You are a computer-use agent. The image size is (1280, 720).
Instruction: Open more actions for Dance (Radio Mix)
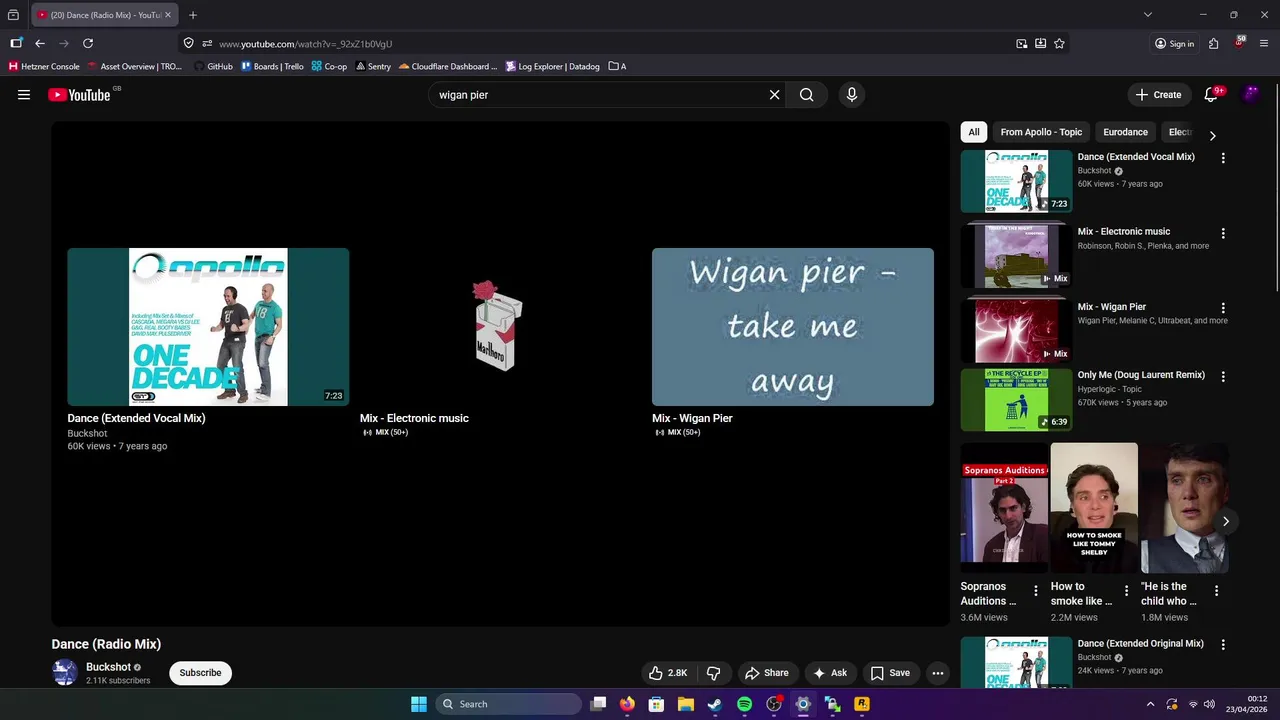click(938, 673)
